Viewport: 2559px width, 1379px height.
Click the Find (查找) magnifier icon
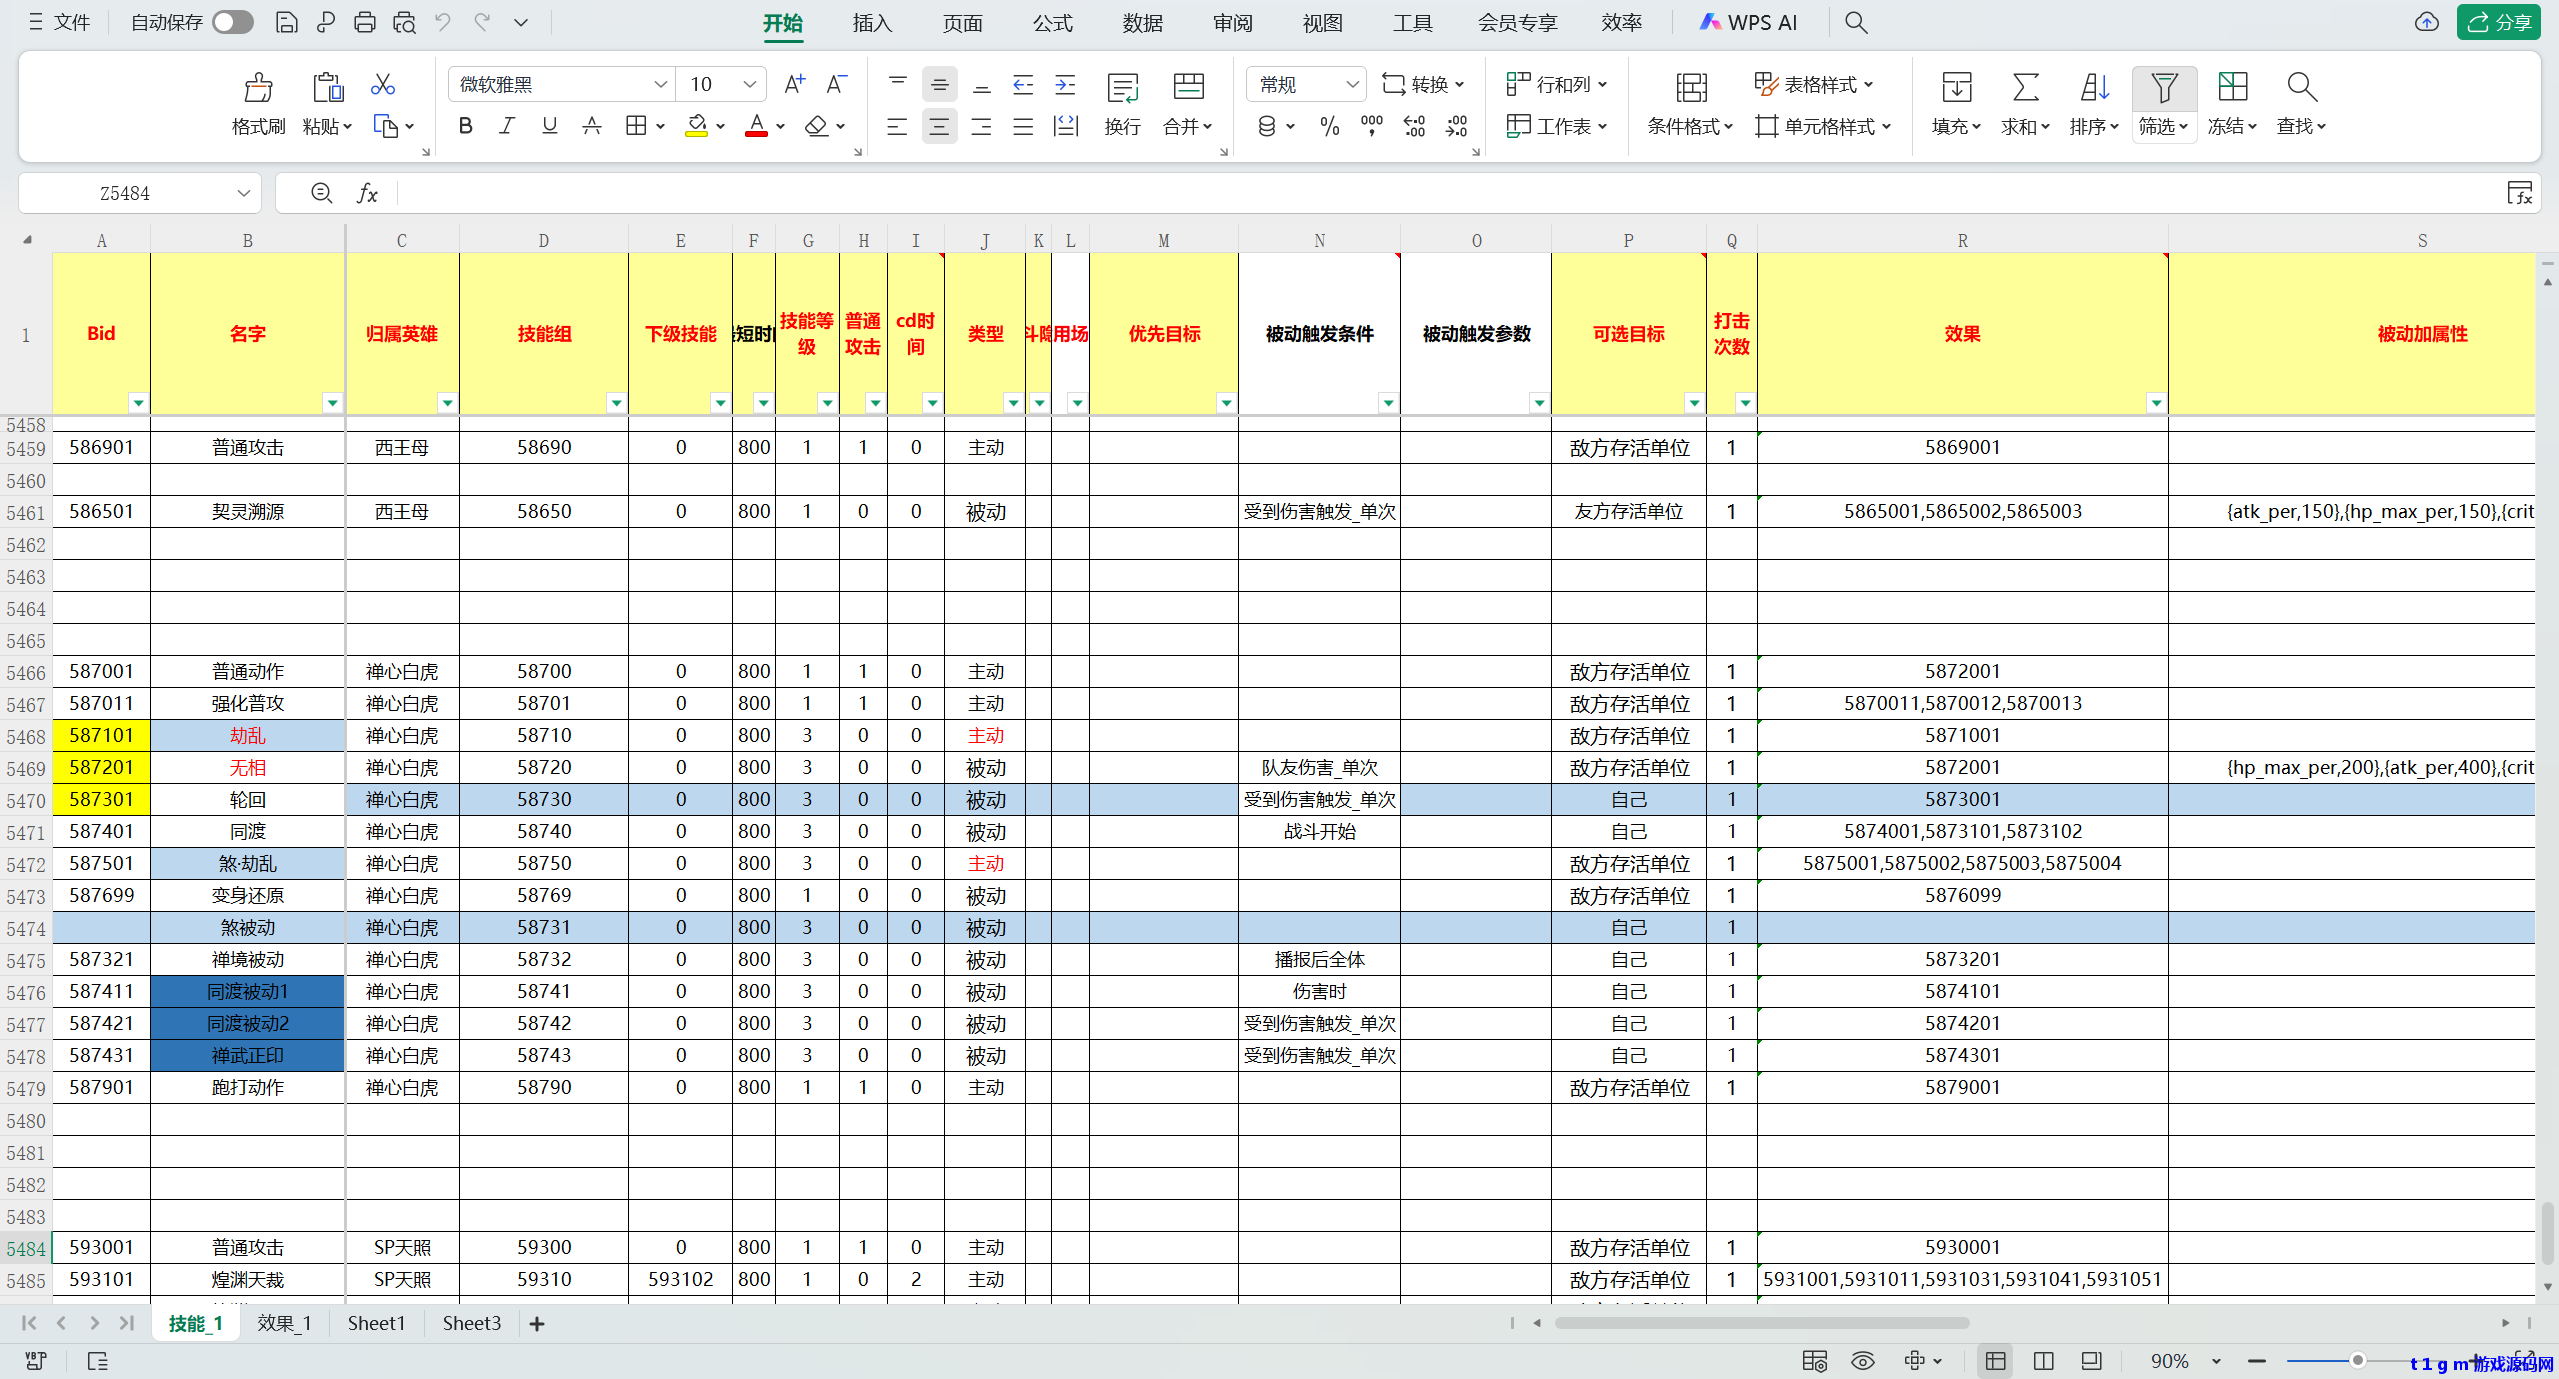coord(2301,88)
